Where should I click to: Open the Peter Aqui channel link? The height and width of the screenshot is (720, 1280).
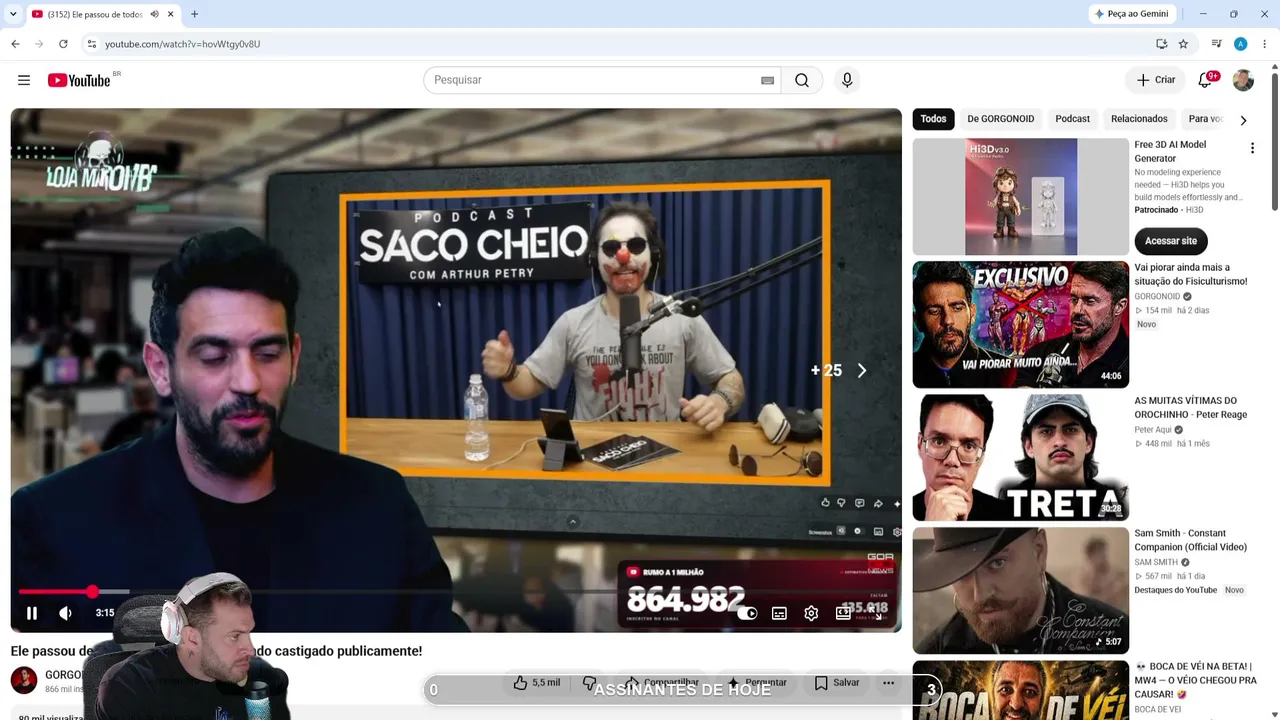1152,430
